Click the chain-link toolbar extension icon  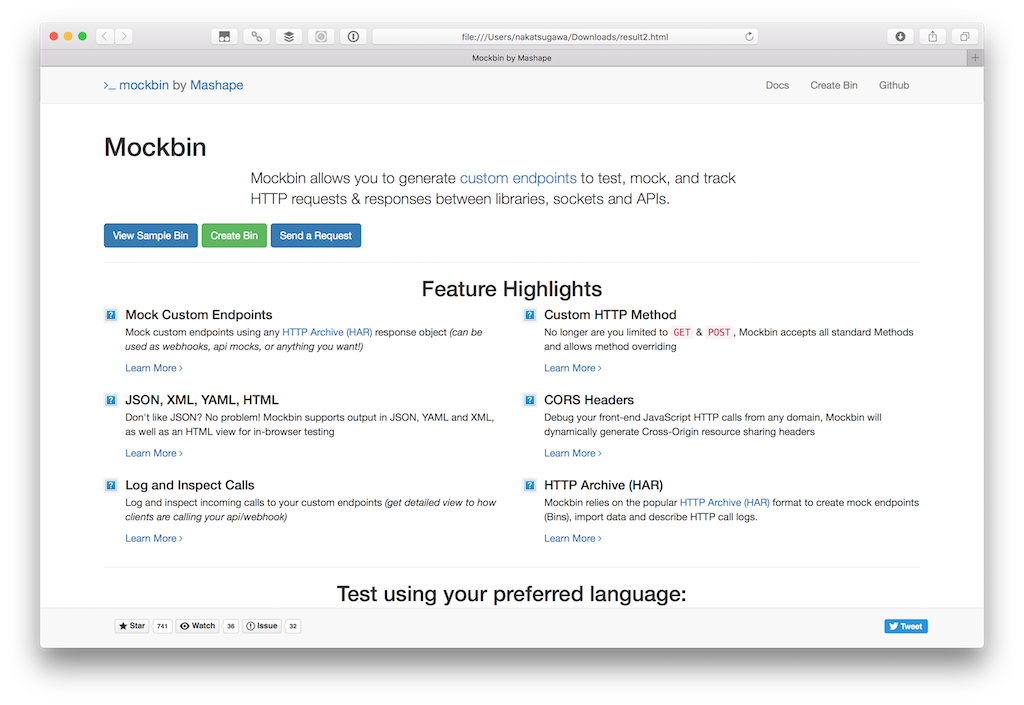tap(257, 37)
